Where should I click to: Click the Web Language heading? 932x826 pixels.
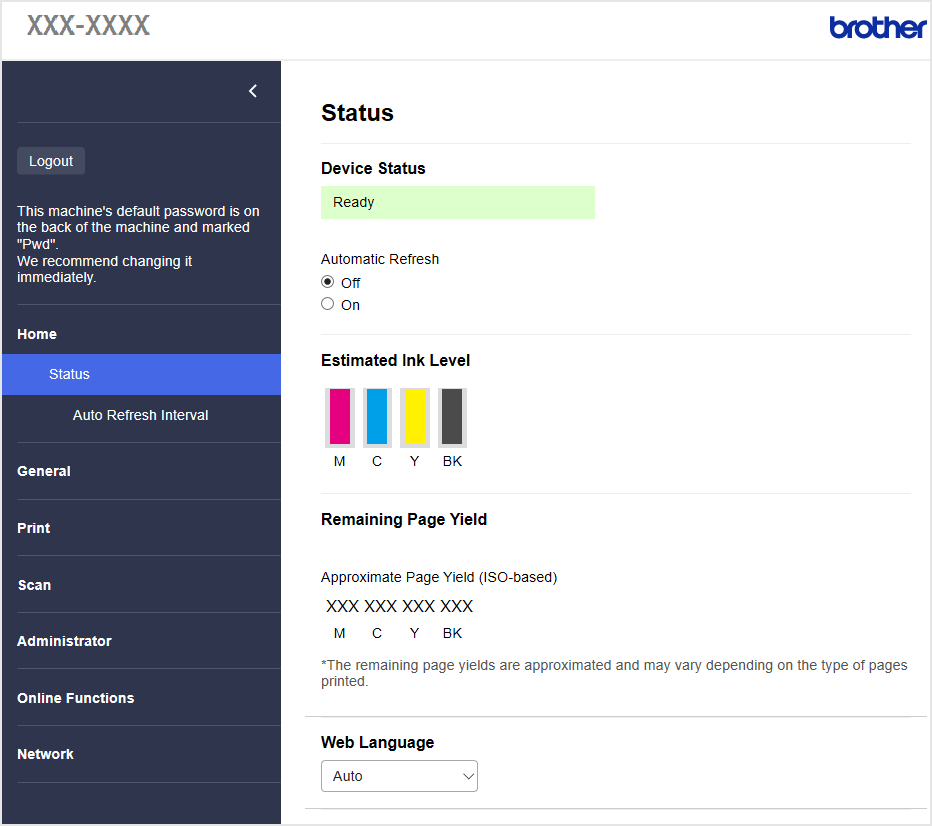[x=377, y=742]
